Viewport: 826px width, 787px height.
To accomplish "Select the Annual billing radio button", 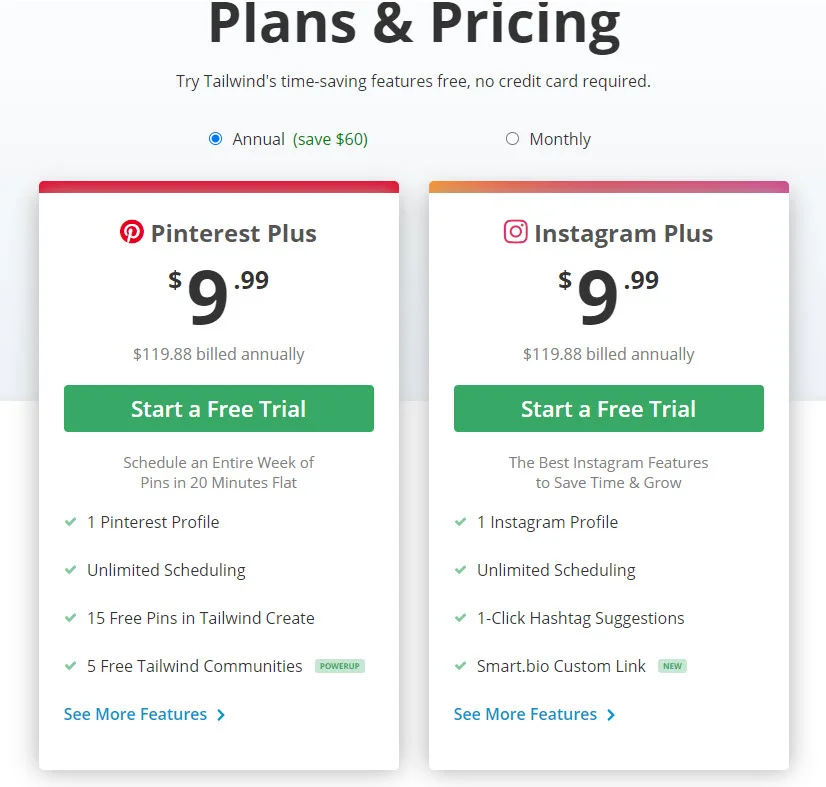I will click(x=215, y=139).
